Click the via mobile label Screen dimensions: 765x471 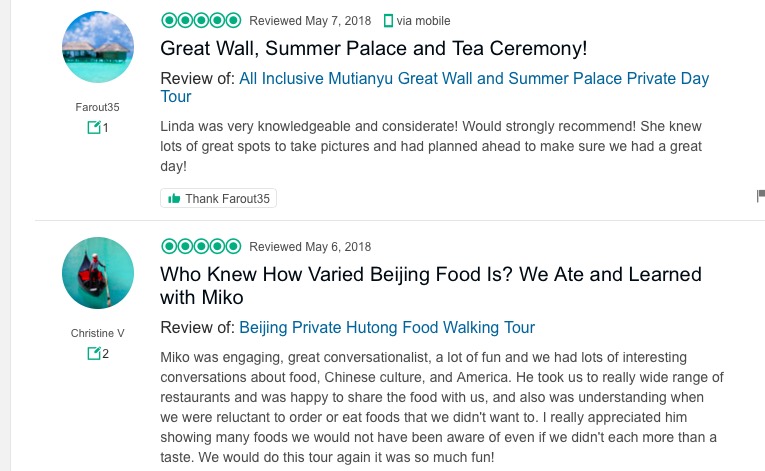(423, 21)
